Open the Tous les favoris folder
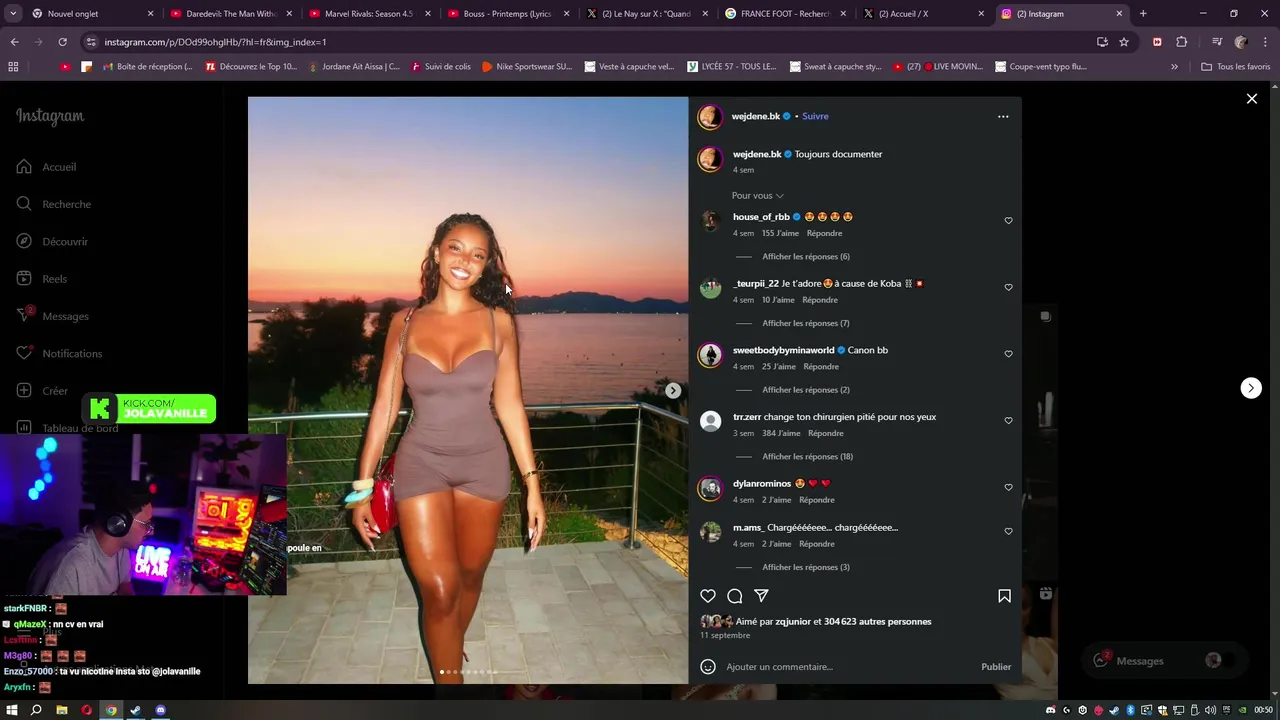Image resolution: width=1280 pixels, height=720 pixels. pyautogui.click(x=1235, y=67)
